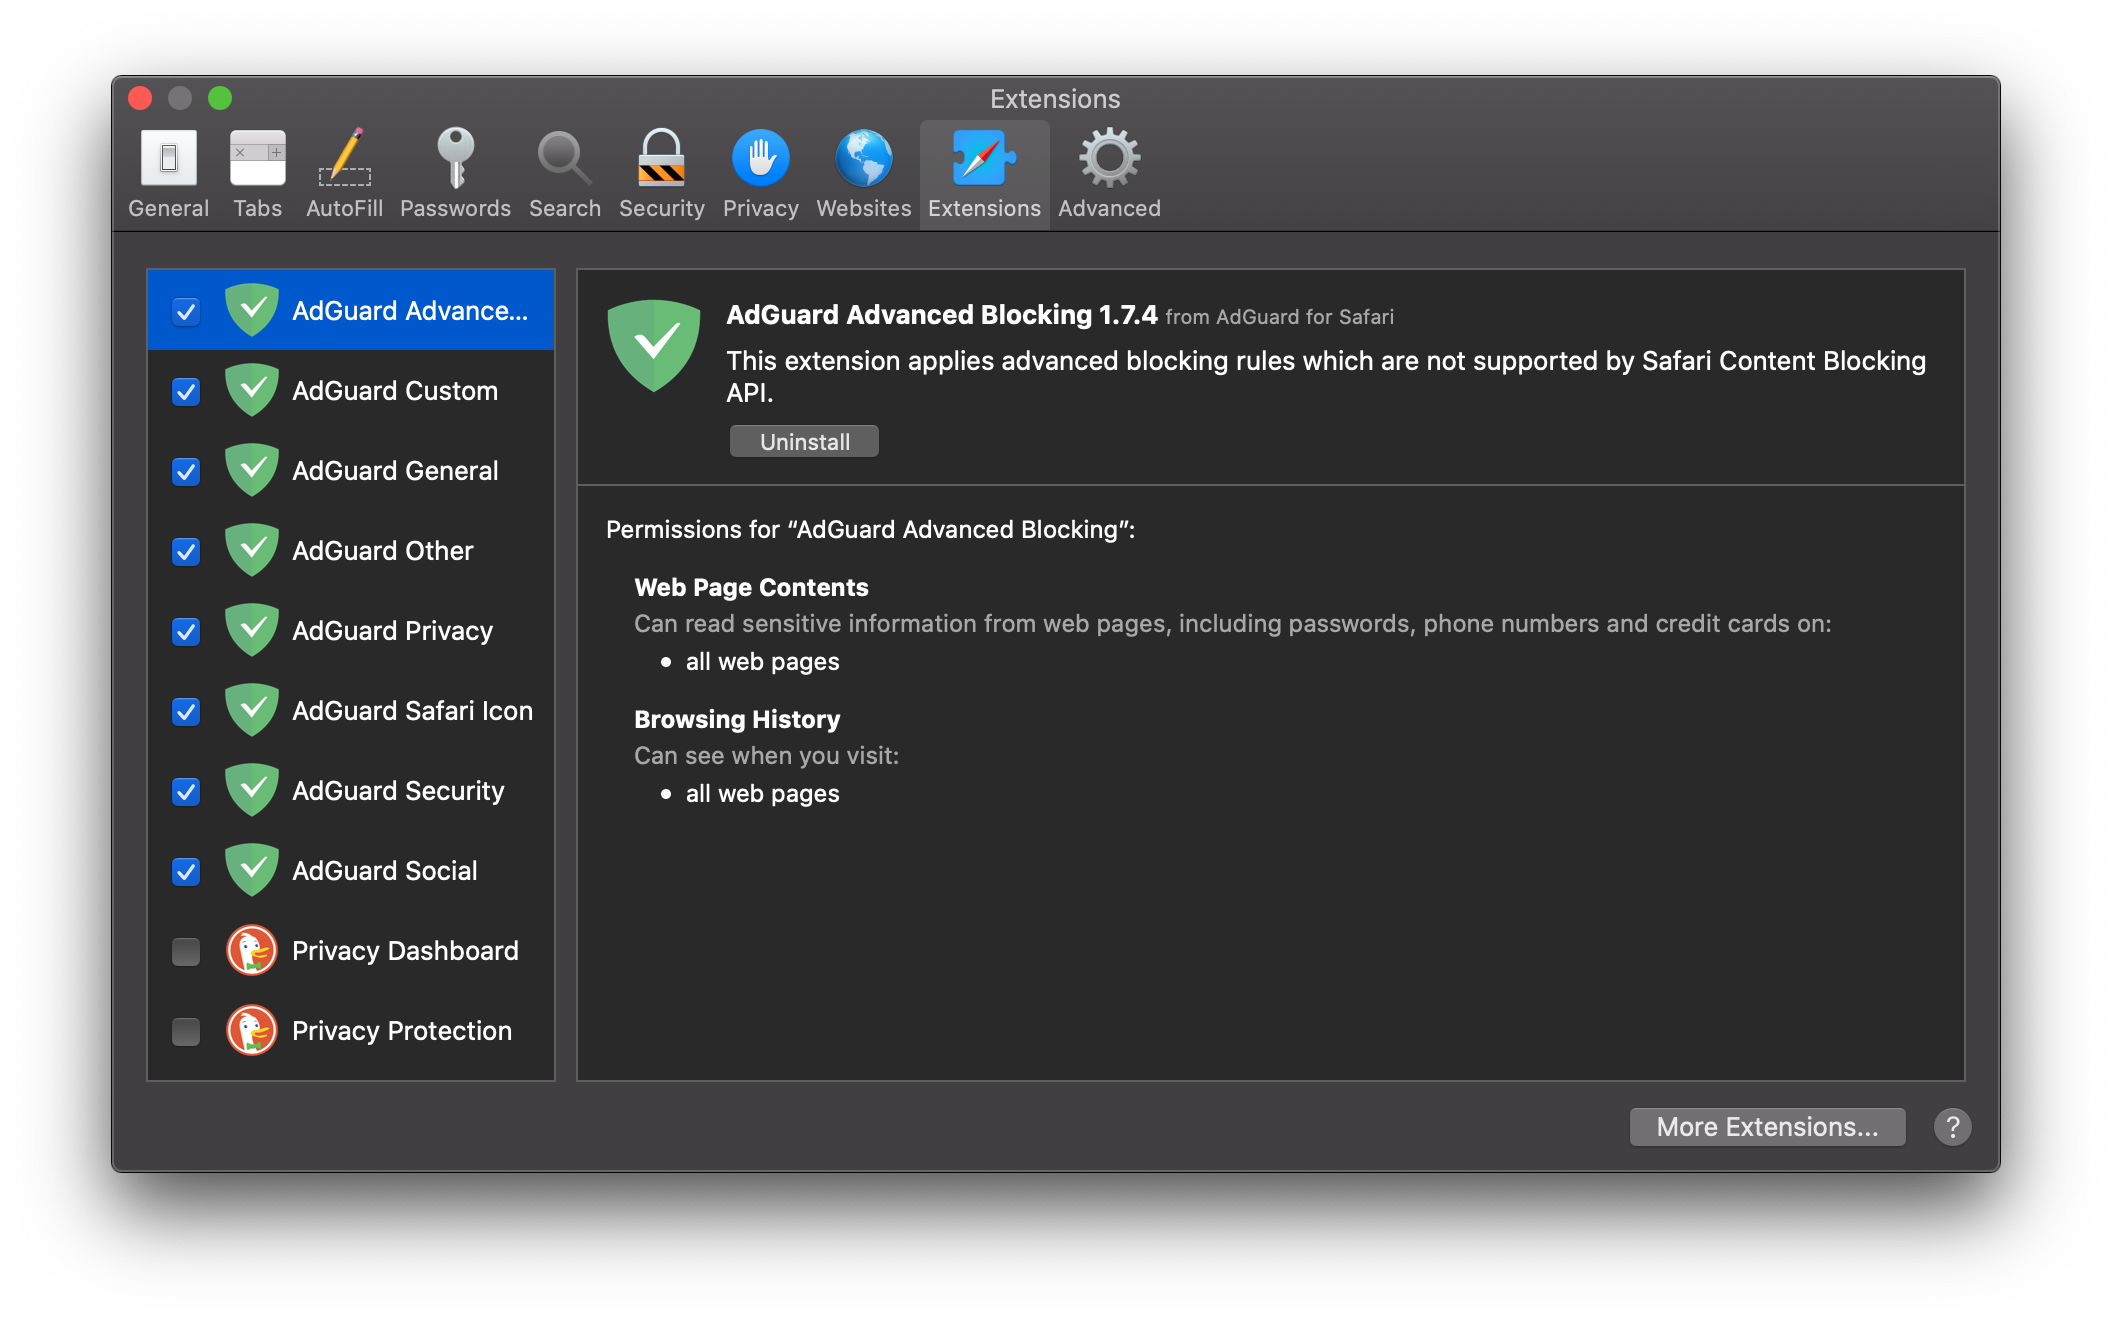Click the Extensions tab in toolbar
This screenshot has height=1320, width=2112.
[984, 172]
